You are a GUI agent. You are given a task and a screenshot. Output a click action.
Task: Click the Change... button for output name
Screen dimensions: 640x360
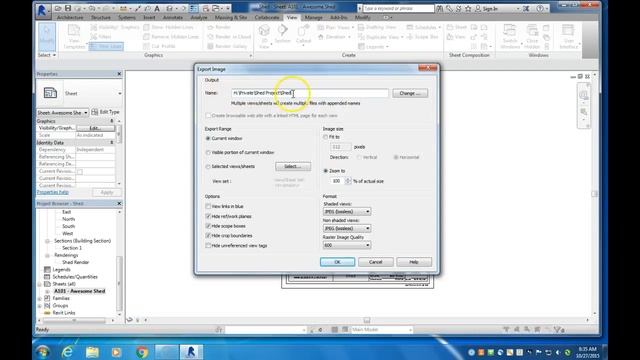[410, 93]
